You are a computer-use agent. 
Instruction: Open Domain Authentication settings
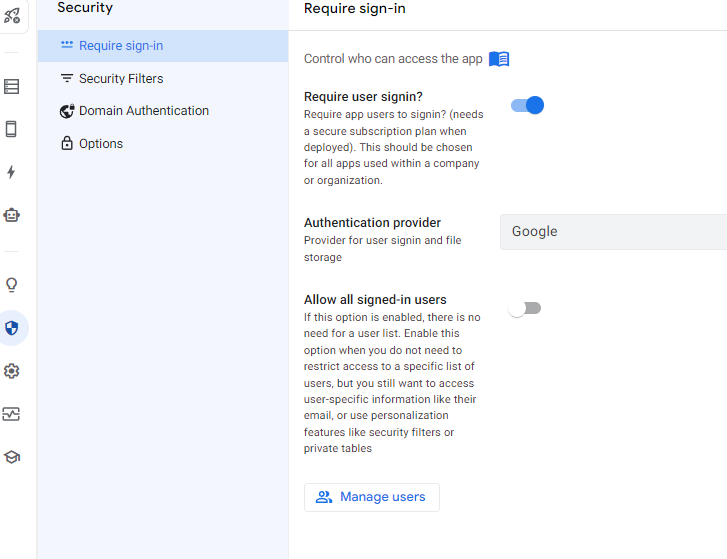143,111
